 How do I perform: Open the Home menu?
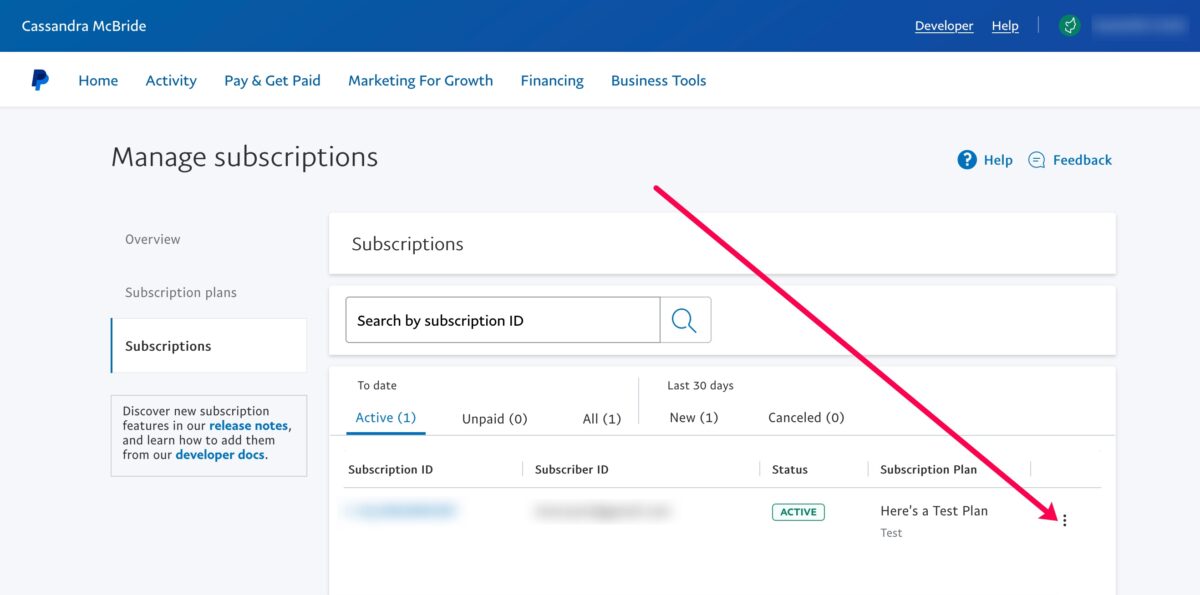coord(98,81)
